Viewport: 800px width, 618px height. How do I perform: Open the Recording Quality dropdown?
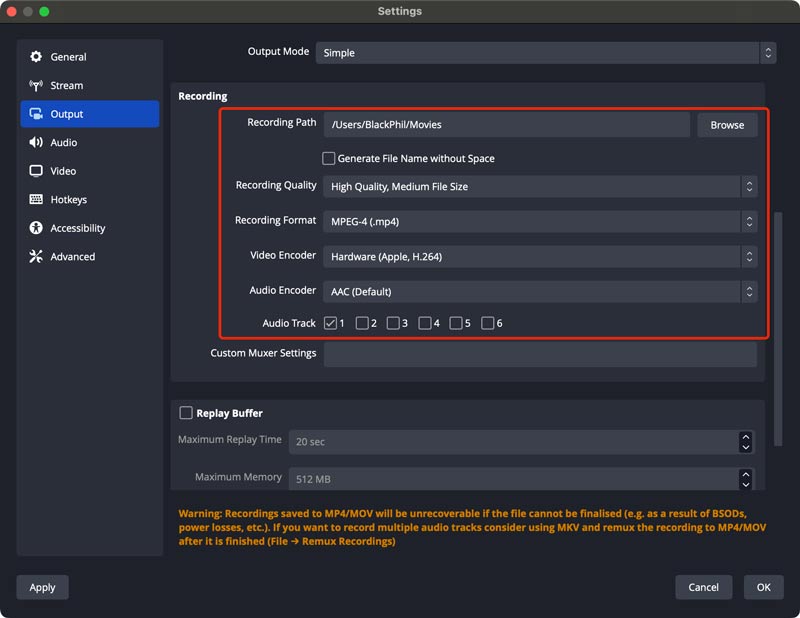(540, 186)
